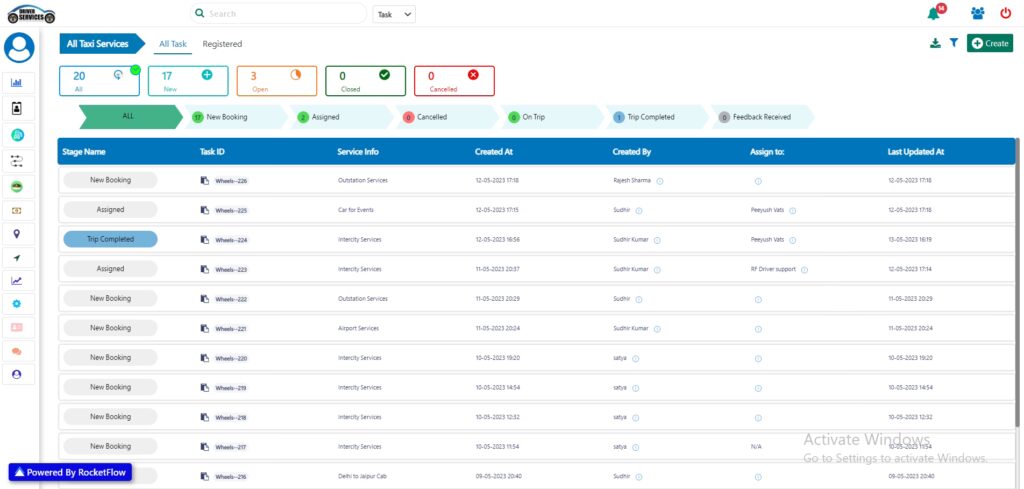
Task: Open the Powered By RocketFlow link
Action: click(70, 472)
